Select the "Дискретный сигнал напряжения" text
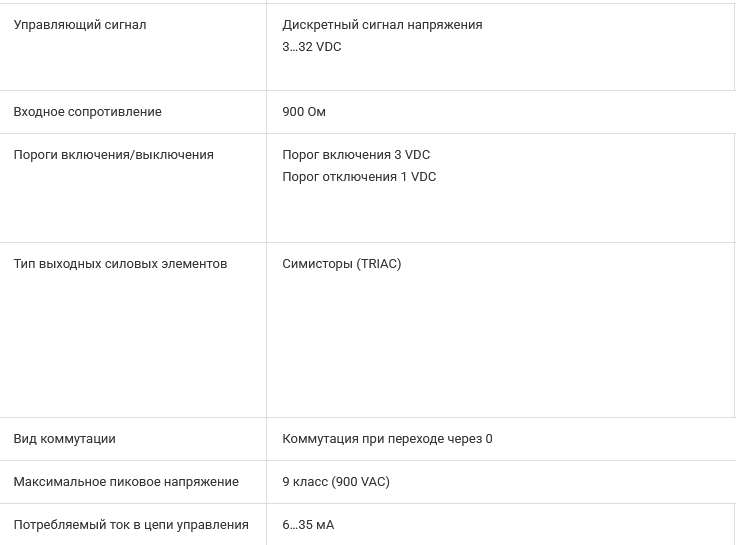Screen dimensions: 736x545 [x=382, y=25]
